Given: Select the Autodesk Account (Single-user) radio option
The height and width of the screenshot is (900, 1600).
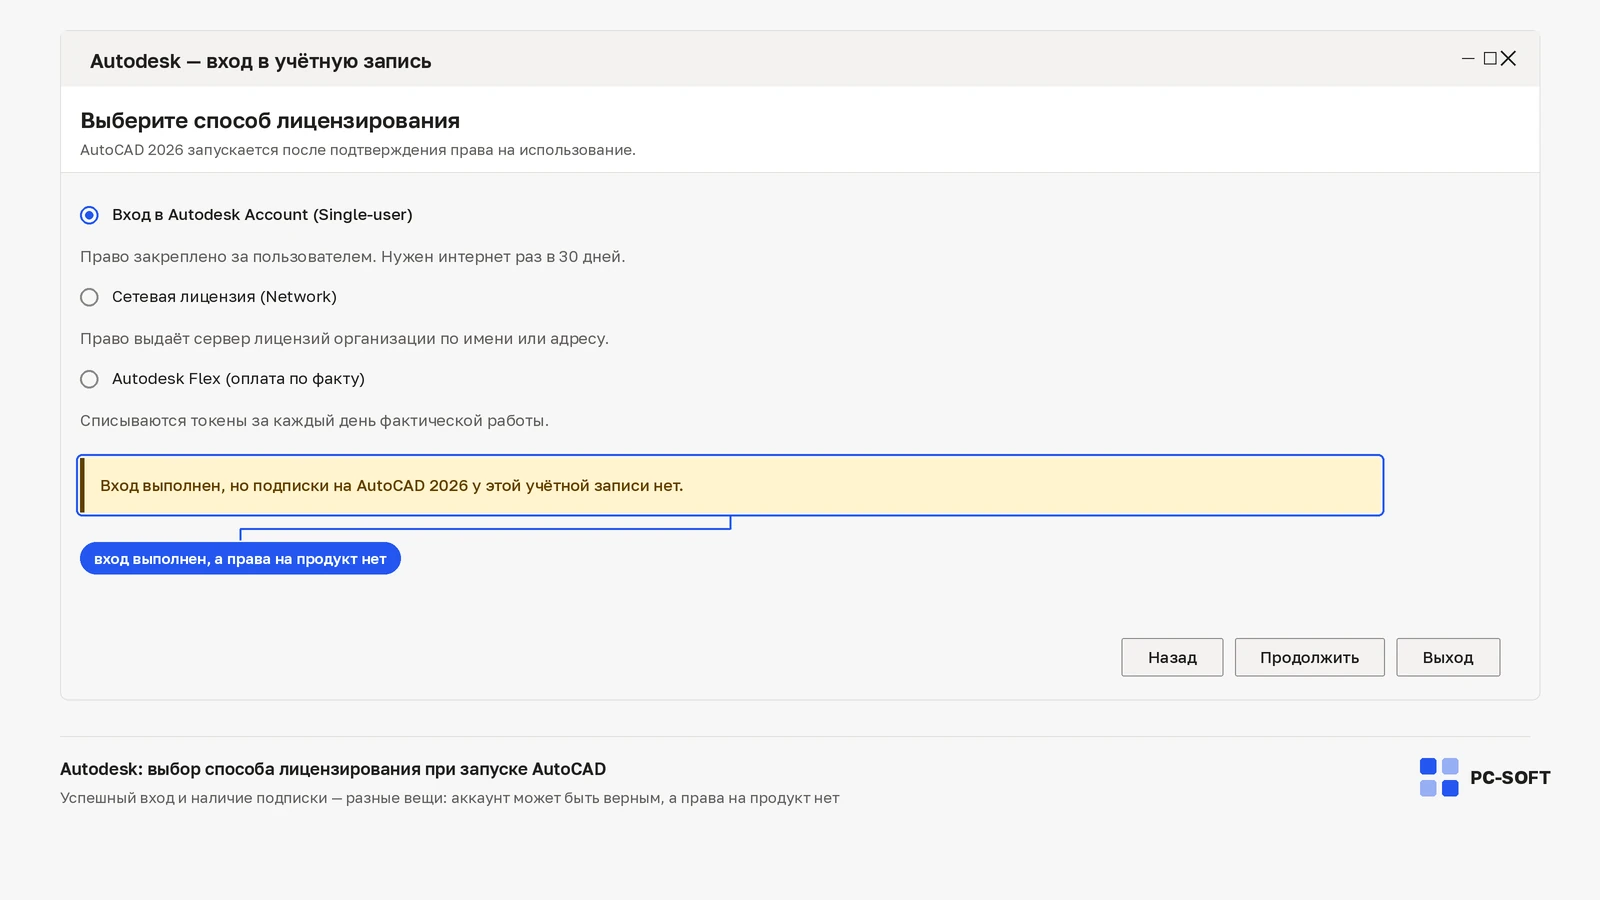Looking at the screenshot, I should coord(89,215).
